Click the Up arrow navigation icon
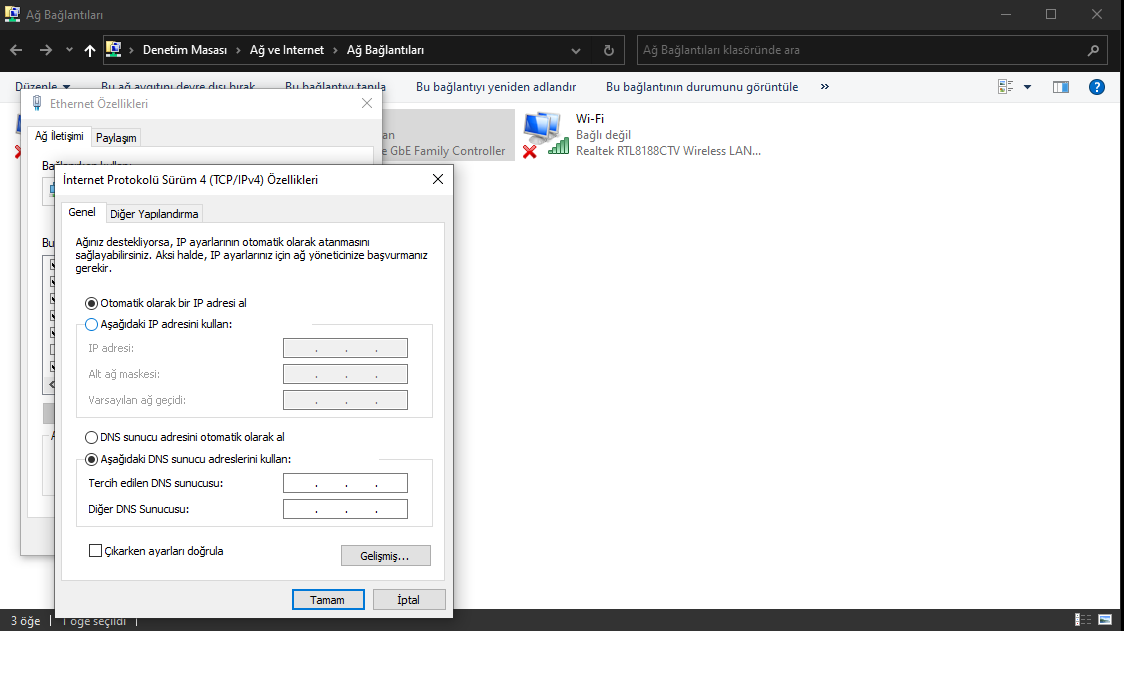1124x687 pixels. click(90, 50)
